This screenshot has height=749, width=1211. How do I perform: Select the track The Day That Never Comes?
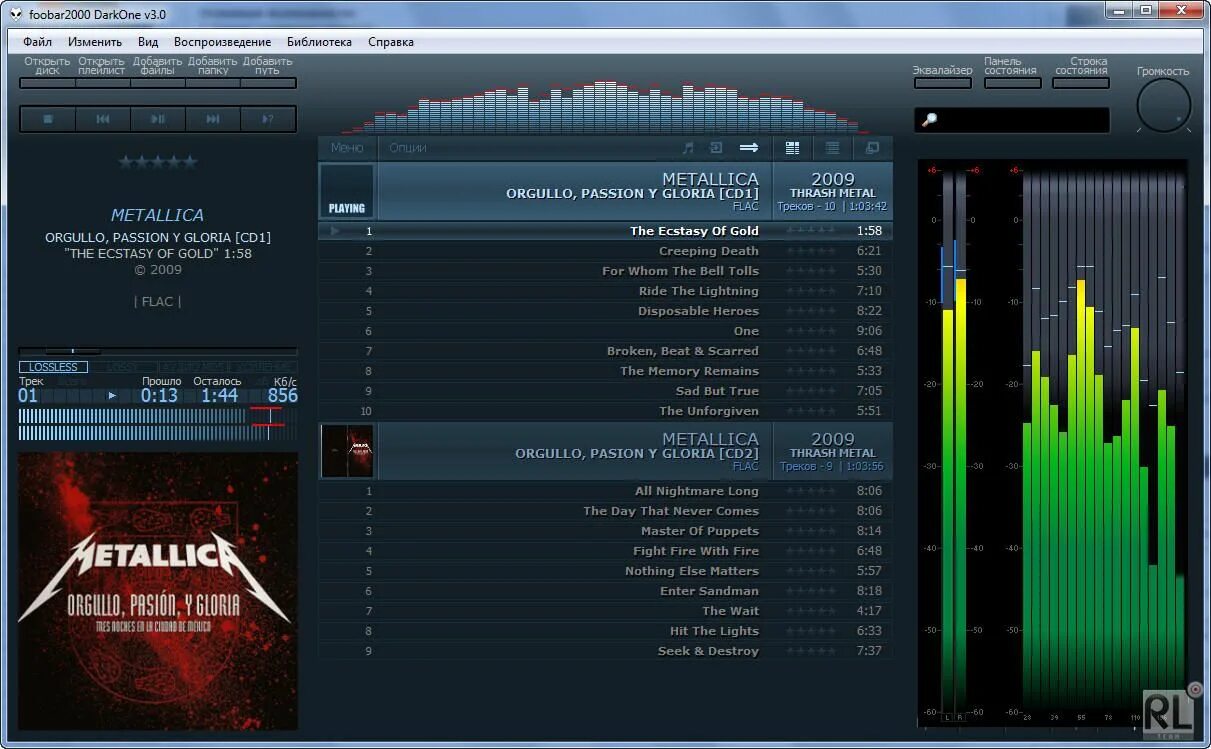606,511
